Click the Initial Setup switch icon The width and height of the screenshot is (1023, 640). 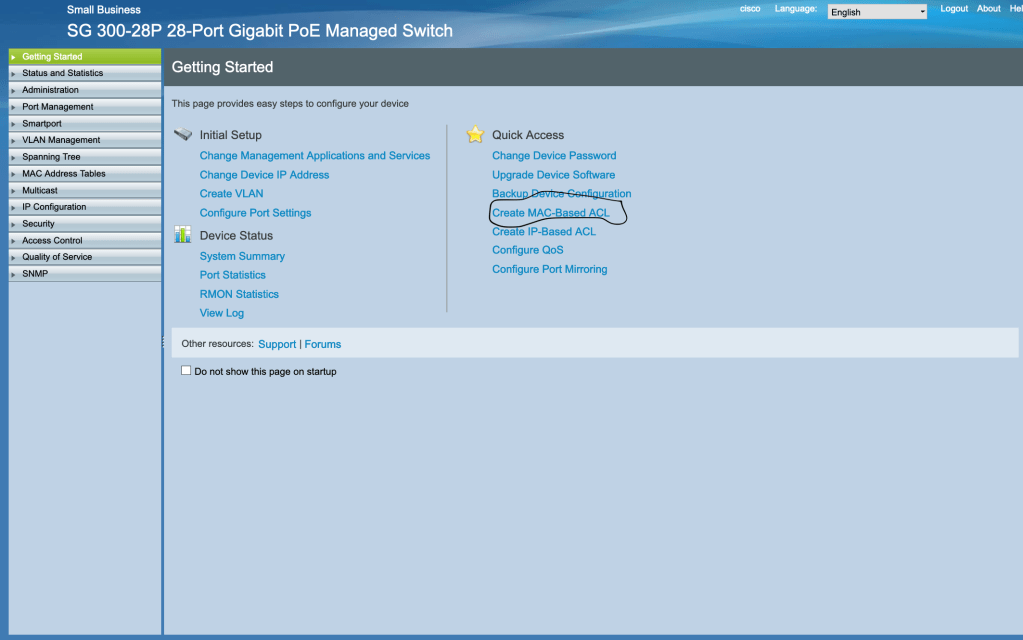(x=182, y=135)
